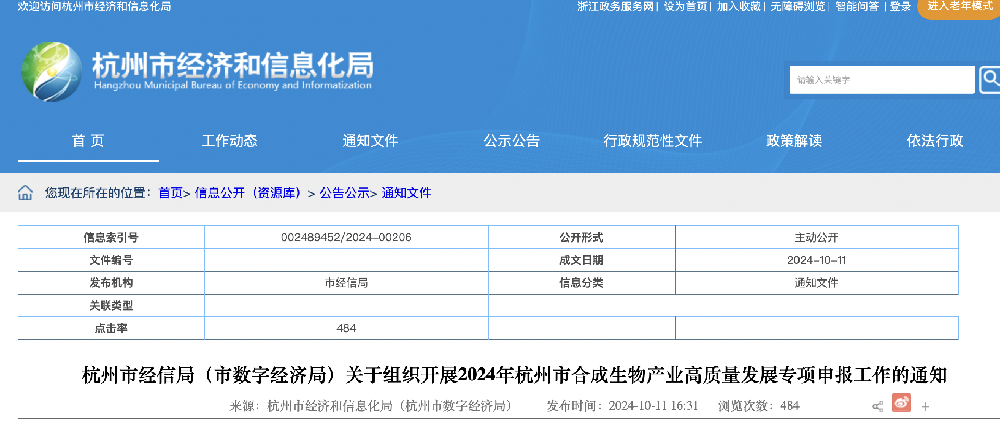The height and width of the screenshot is (433, 1000).
Task: Click 首页 breadcrumb link
Action: tap(171, 193)
